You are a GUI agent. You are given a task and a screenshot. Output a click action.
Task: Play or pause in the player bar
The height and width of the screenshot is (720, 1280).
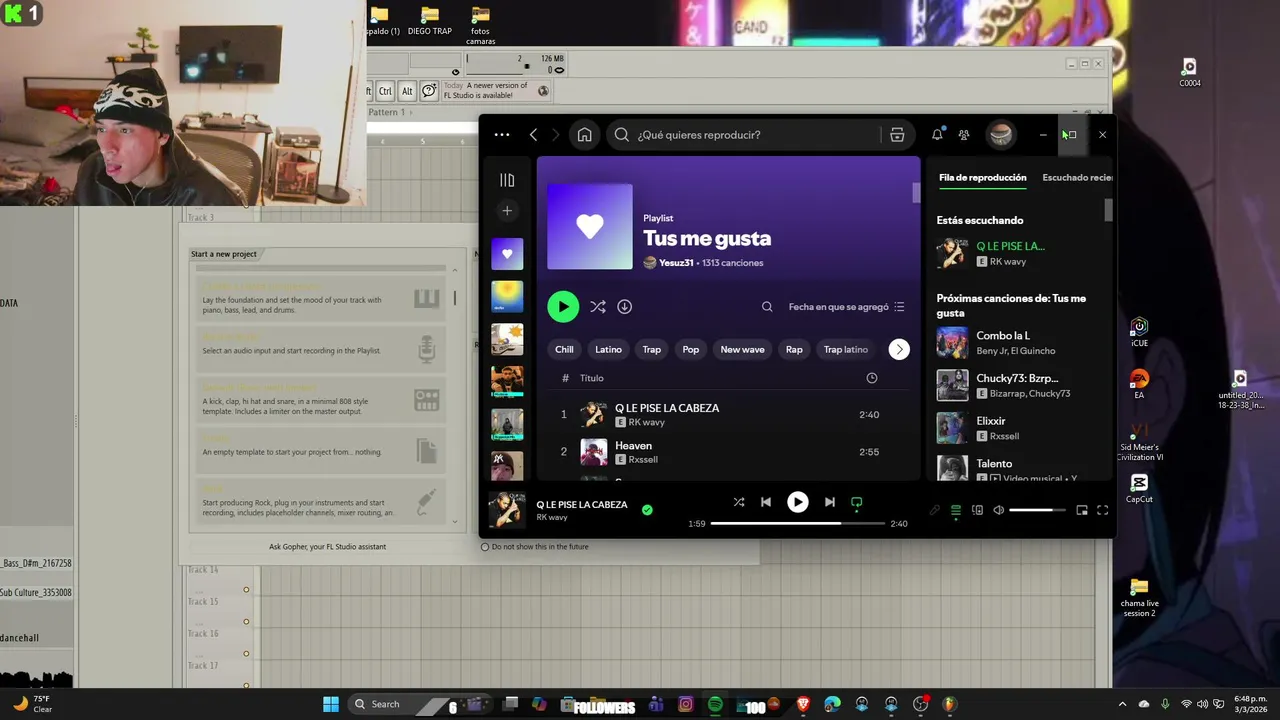pyautogui.click(x=797, y=502)
